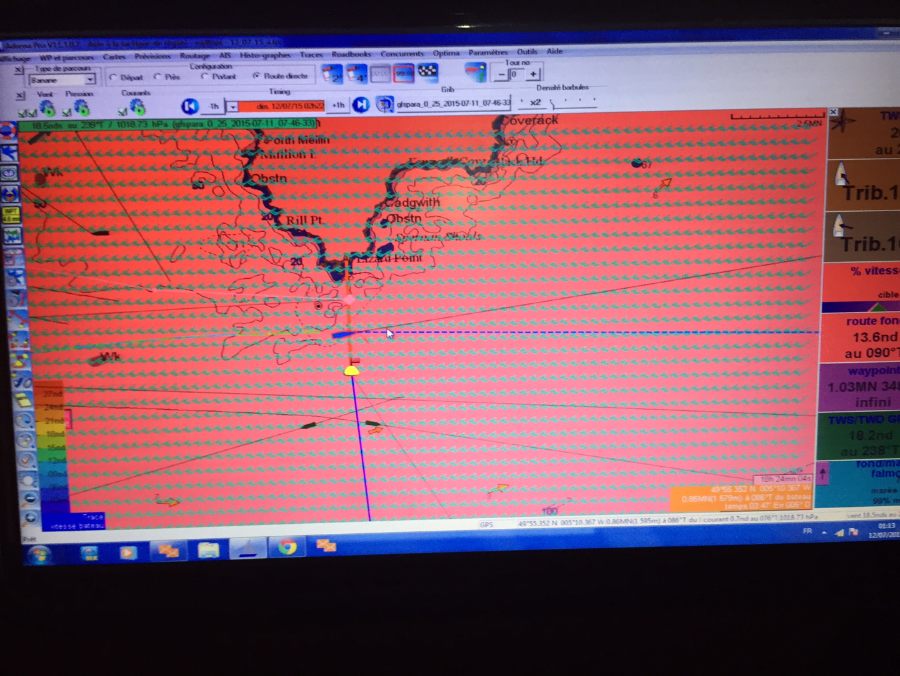Open the Routage menu
This screenshot has height=676, width=900.
click(x=194, y=52)
